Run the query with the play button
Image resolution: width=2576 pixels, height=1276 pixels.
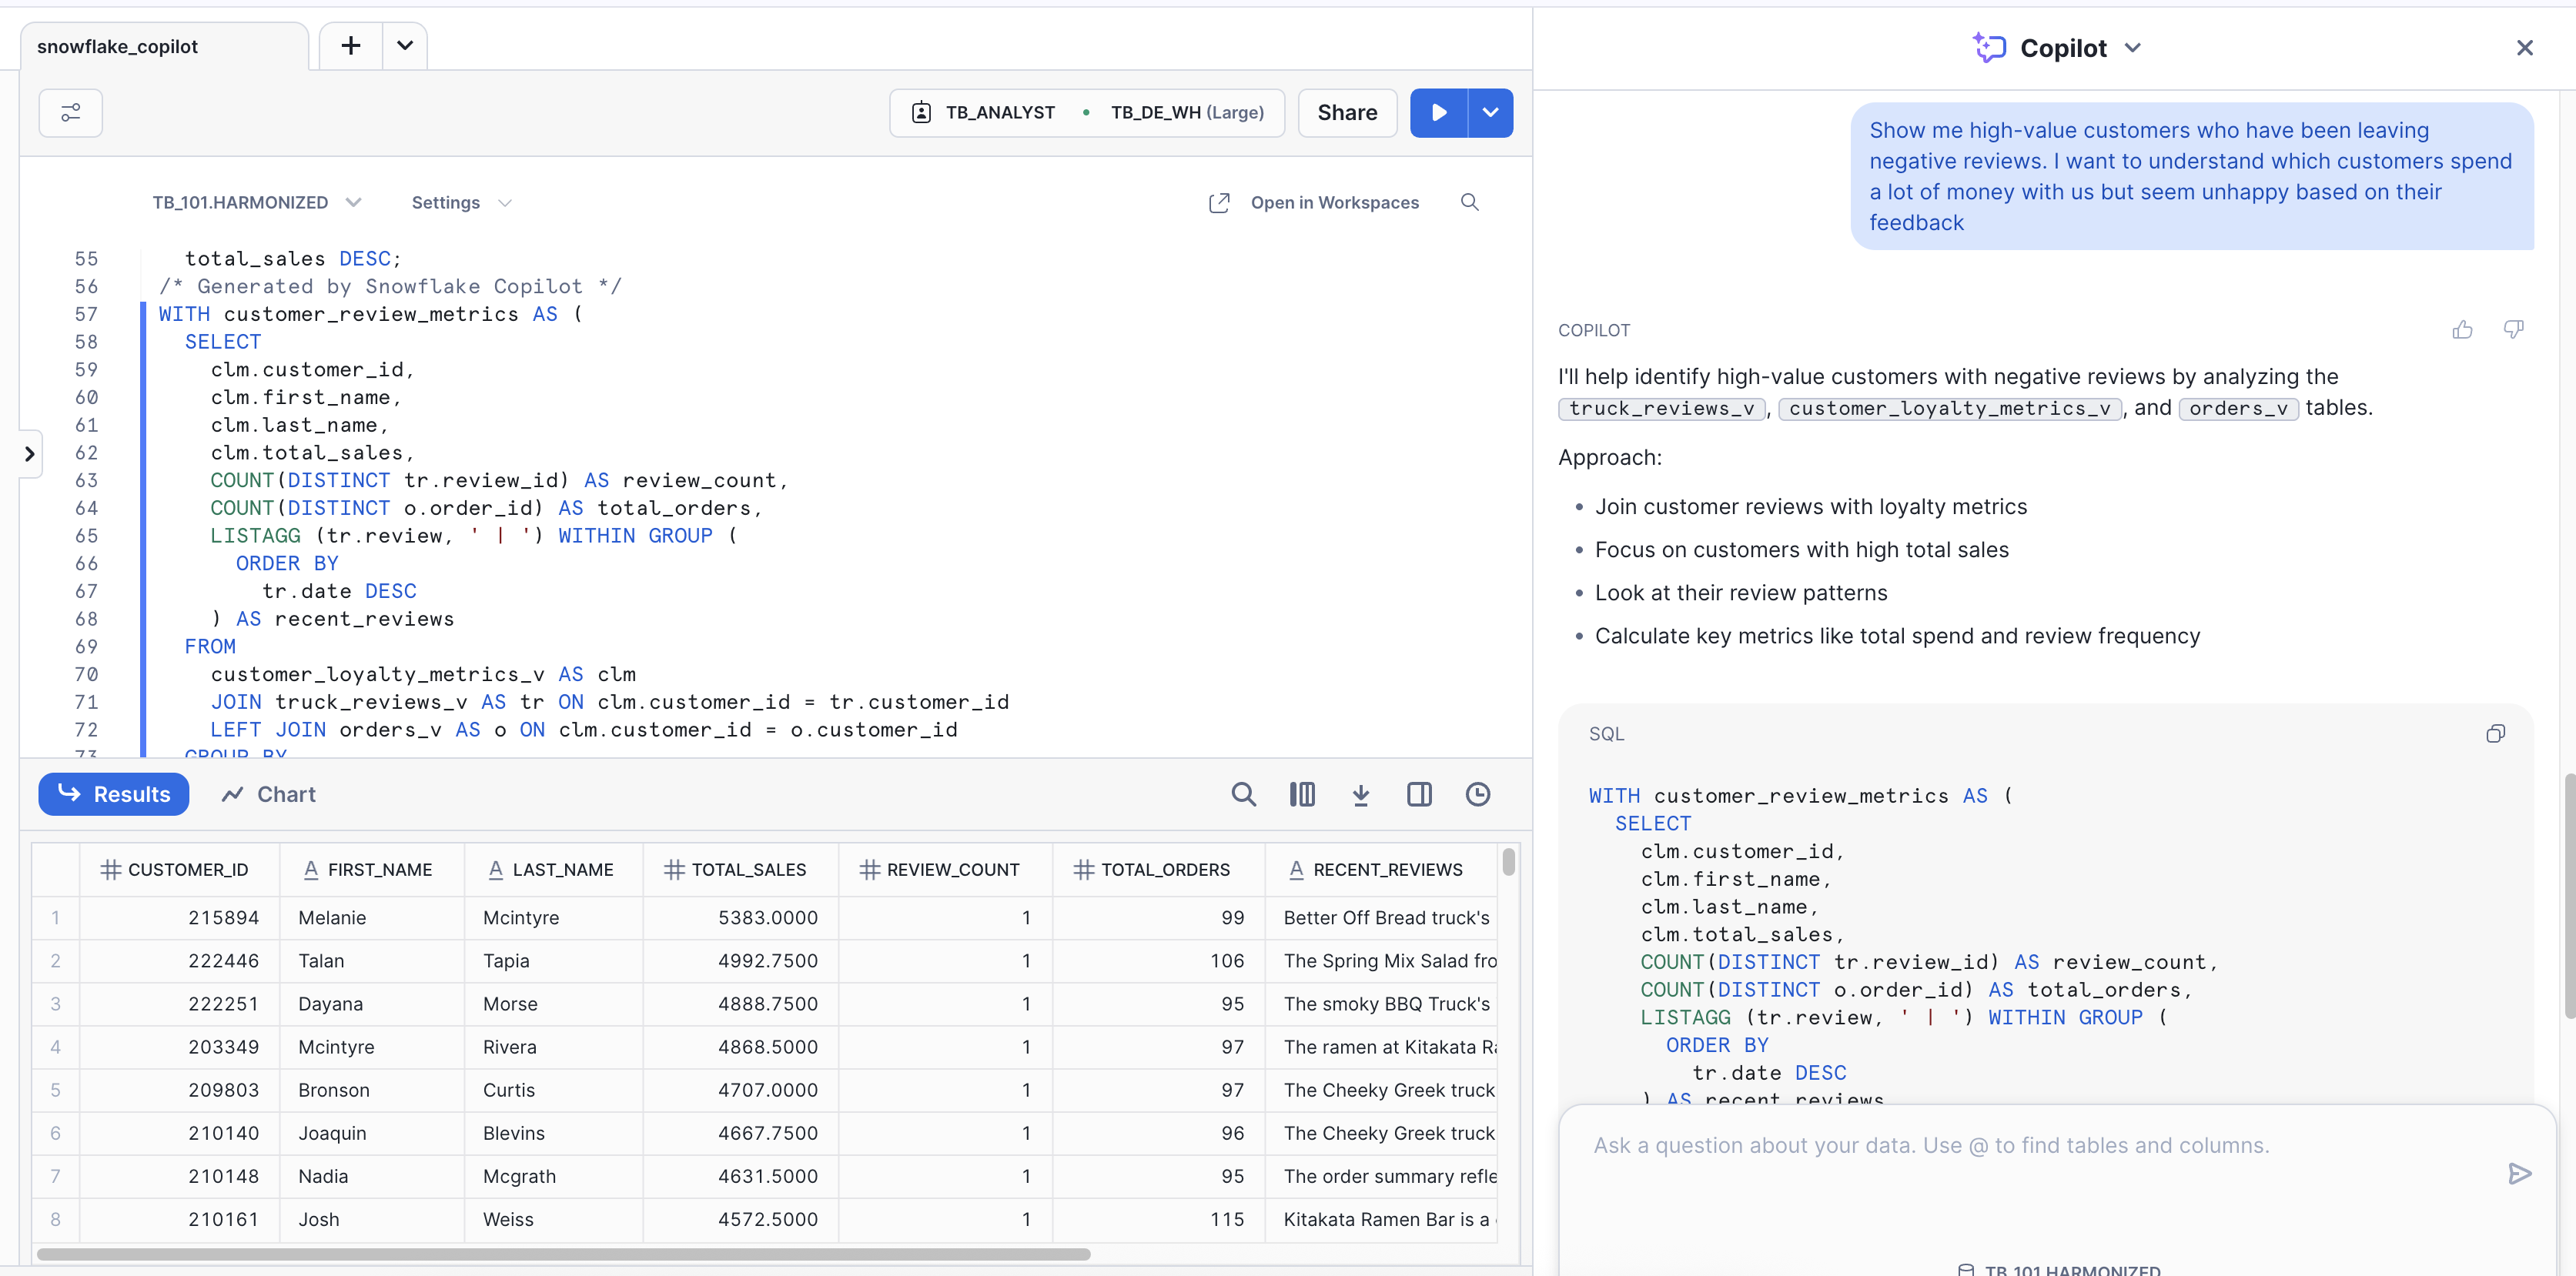click(x=1438, y=113)
